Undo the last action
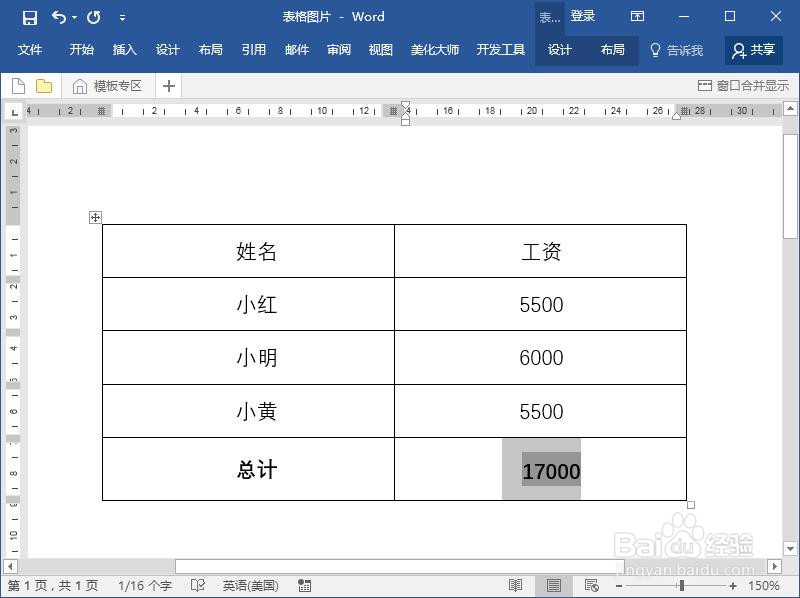800x598 pixels. click(57, 17)
